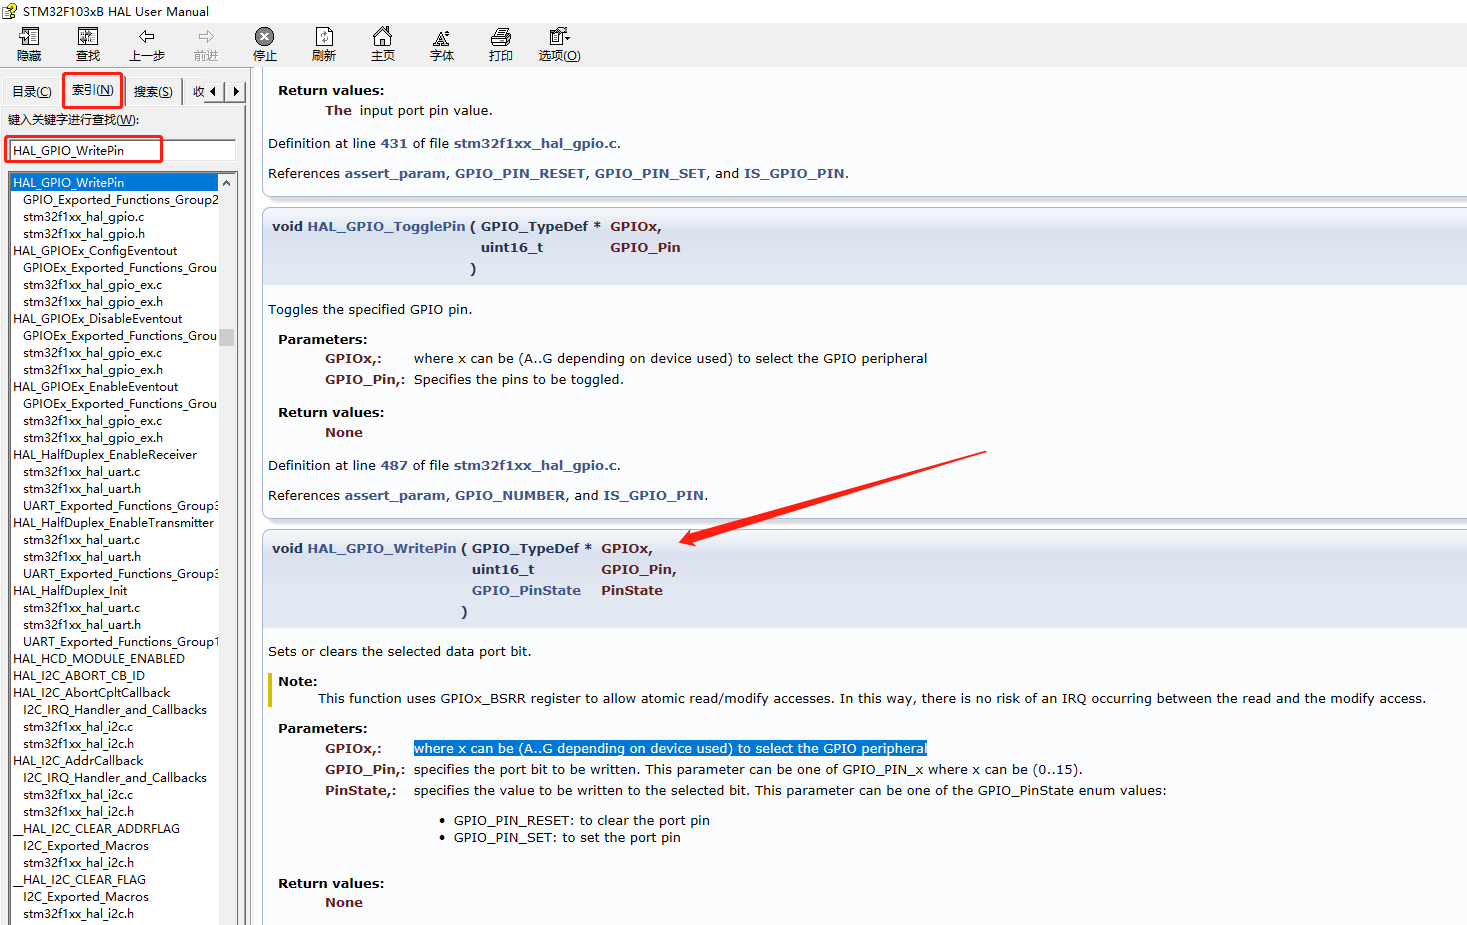The image size is (1467, 925).
Task: Select HAL_I2C_ABORT_CB_ID index entry
Action: pyautogui.click(x=79, y=675)
